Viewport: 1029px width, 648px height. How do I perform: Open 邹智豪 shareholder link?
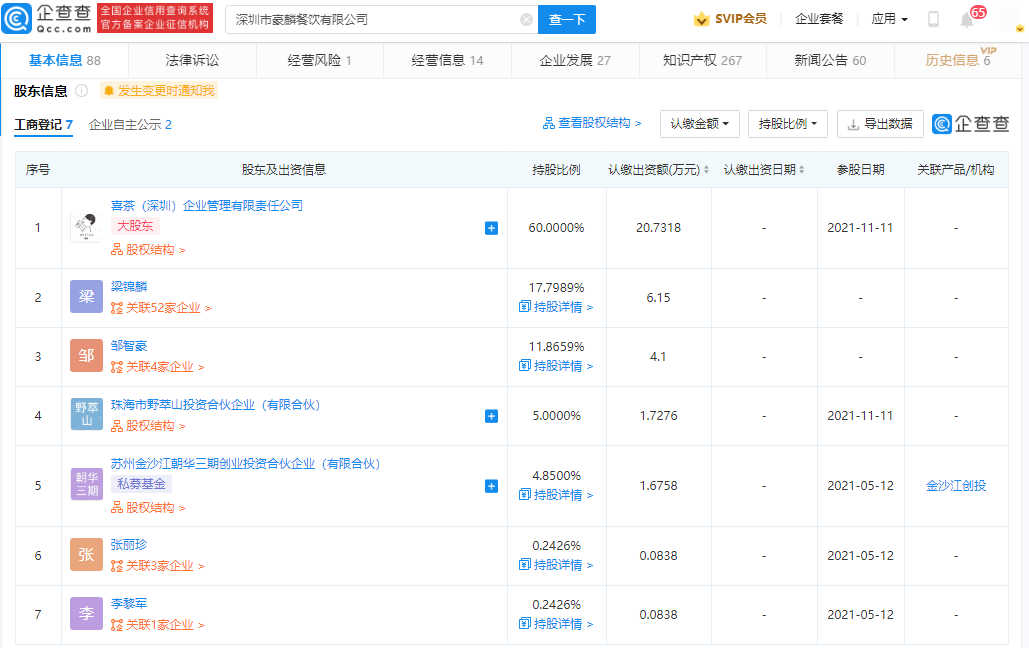click(129, 345)
